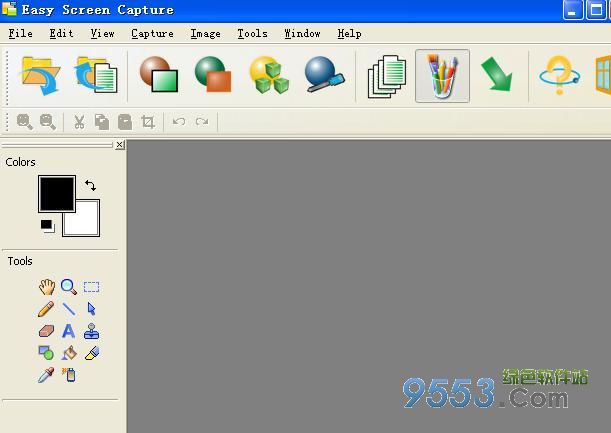Minimize the Easy Screen Capture window
The image size is (611, 433).
(573, 9)
